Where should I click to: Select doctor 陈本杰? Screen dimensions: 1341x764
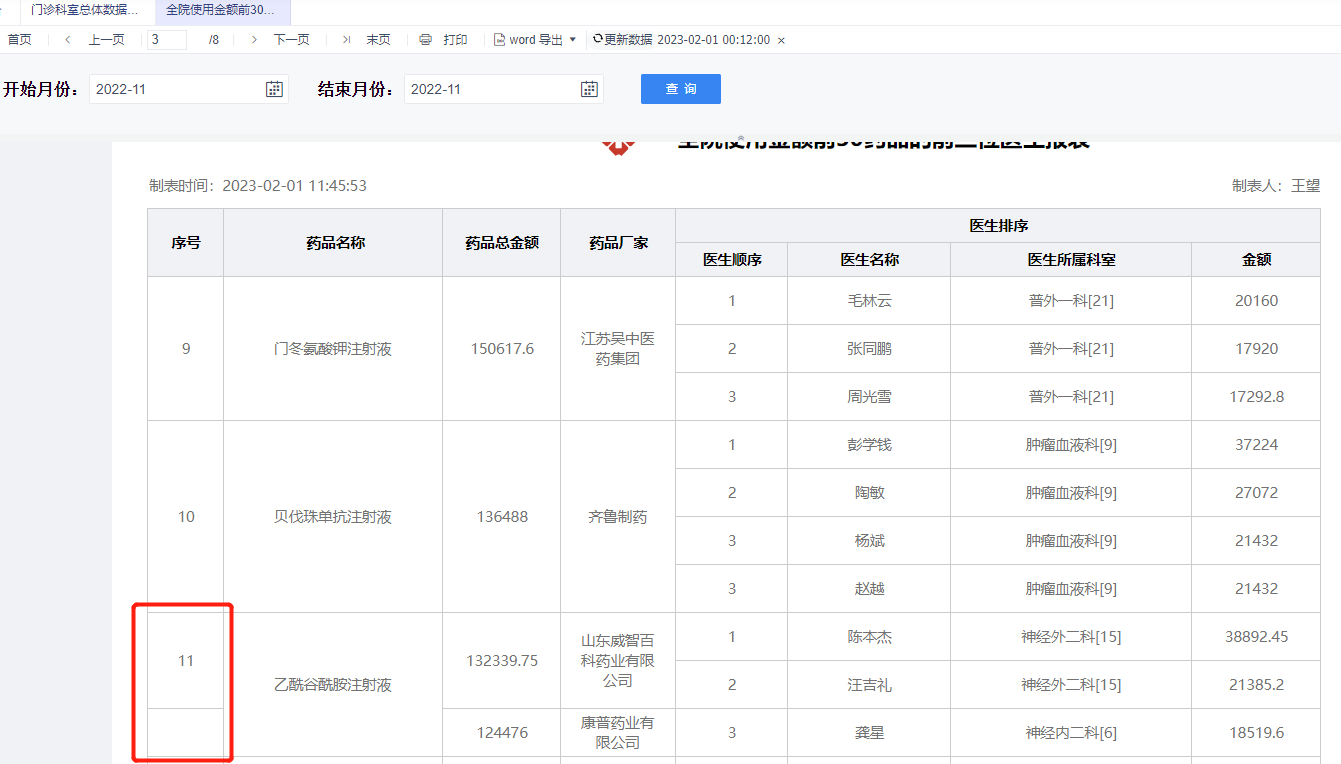(x=869, y=637)
